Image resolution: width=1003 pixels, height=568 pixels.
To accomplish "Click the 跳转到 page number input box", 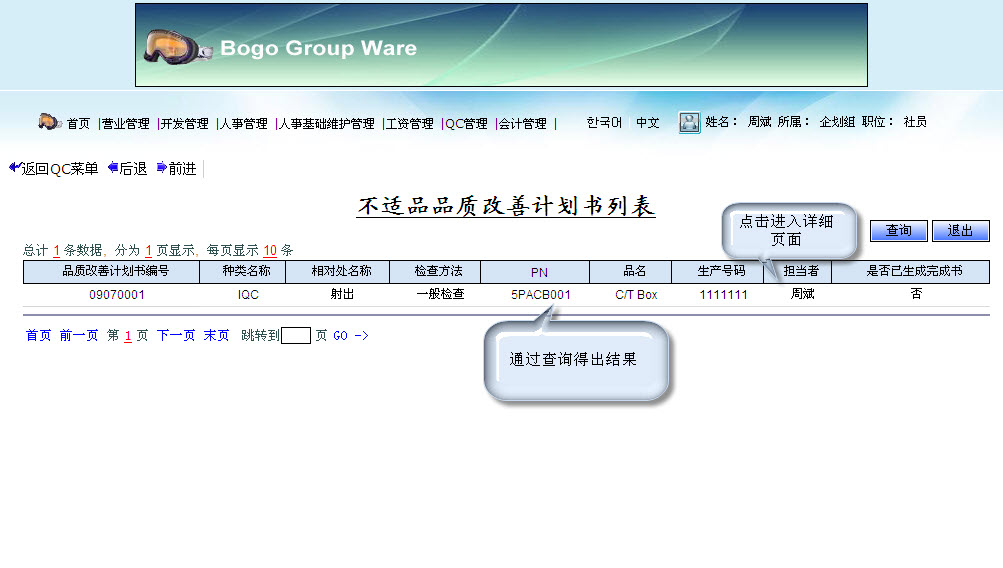I will [x=296, y=336].
